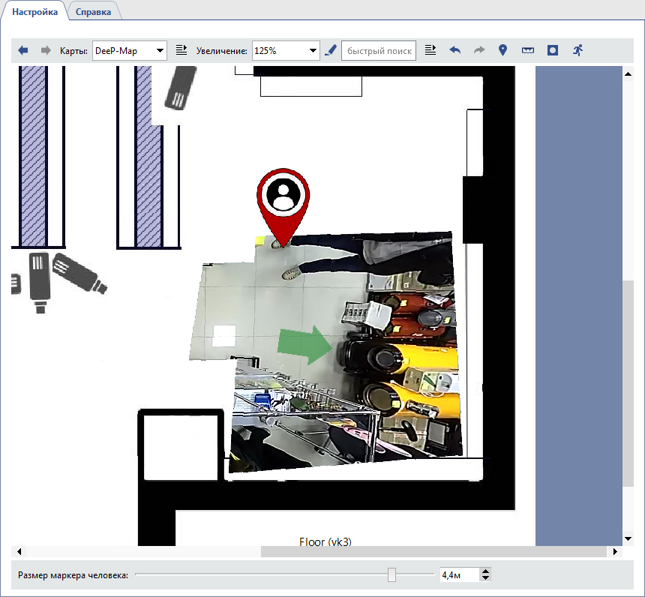Viewport: 645px width, 597px height.
Task: Click the pencil edit icon beside zoom dropdown
Action: coord(331,50)
